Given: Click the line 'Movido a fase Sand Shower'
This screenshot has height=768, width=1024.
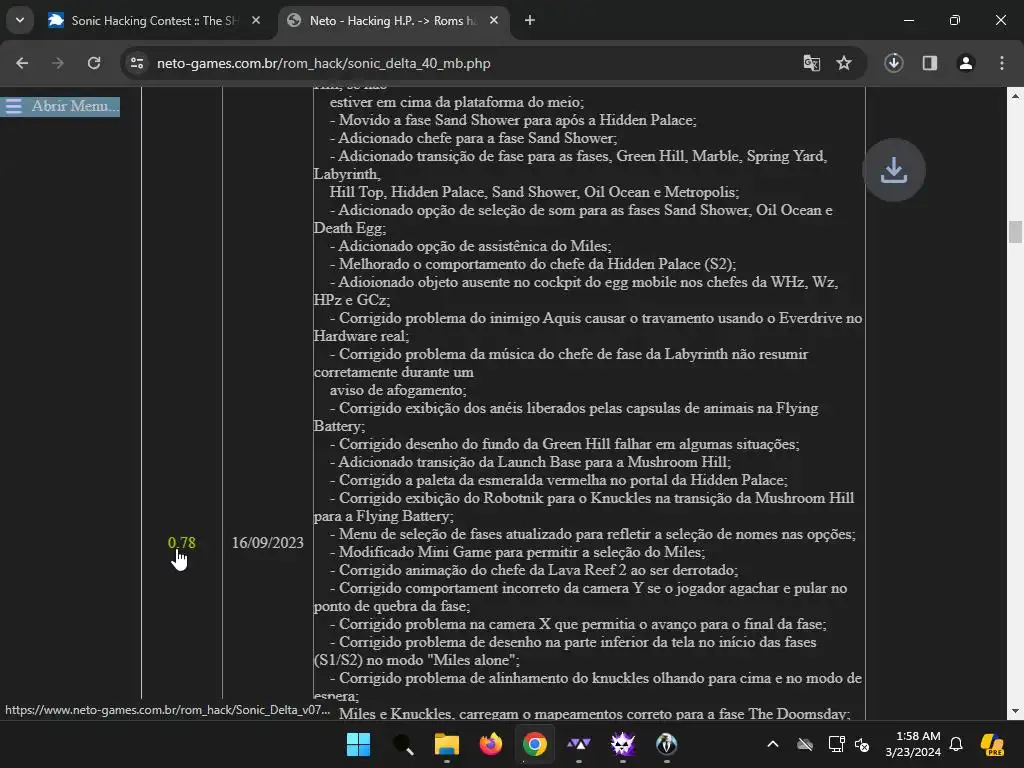Looking at the screenshot, I should point(513,120).
